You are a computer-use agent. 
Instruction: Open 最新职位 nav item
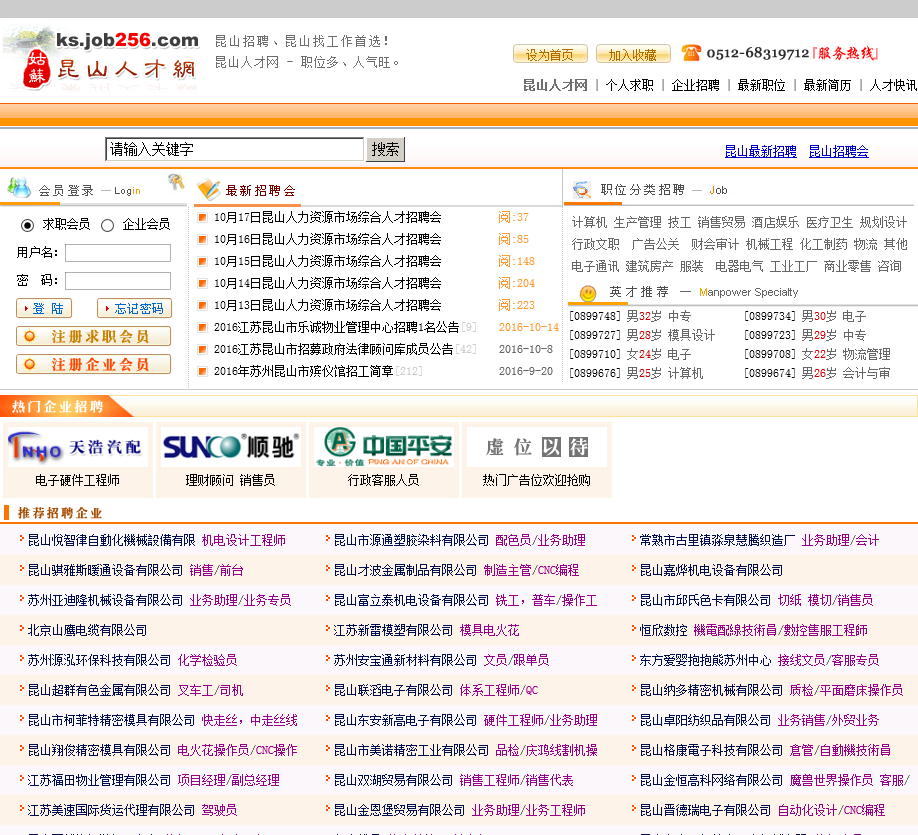point(761,85)
